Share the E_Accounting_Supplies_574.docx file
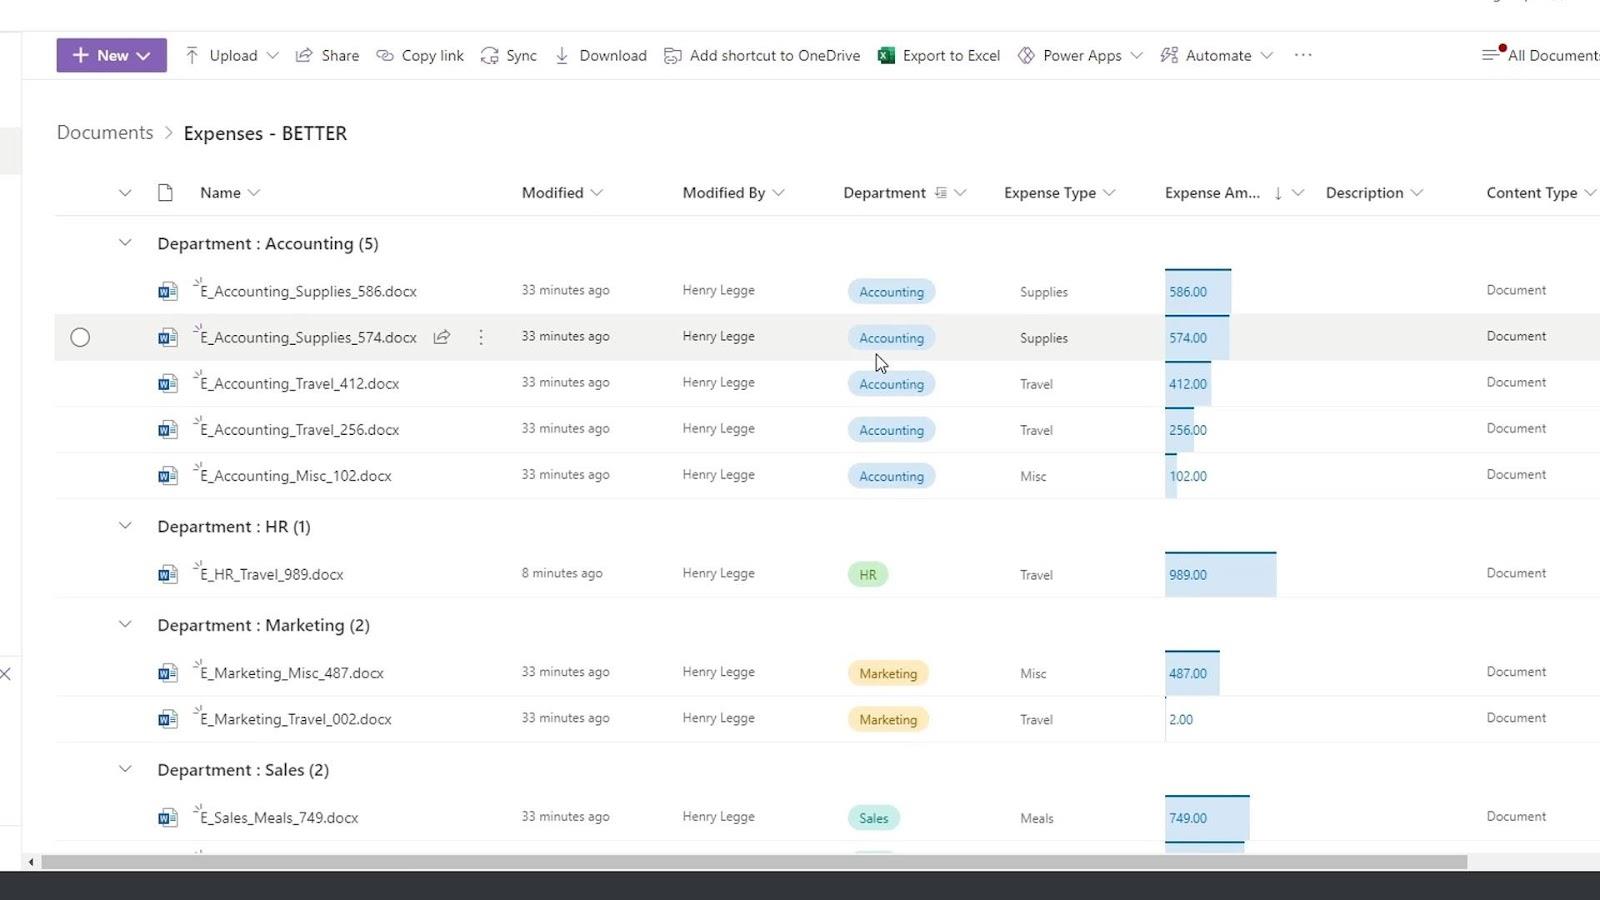The image size is (1600, 900). tap(441, 337)
